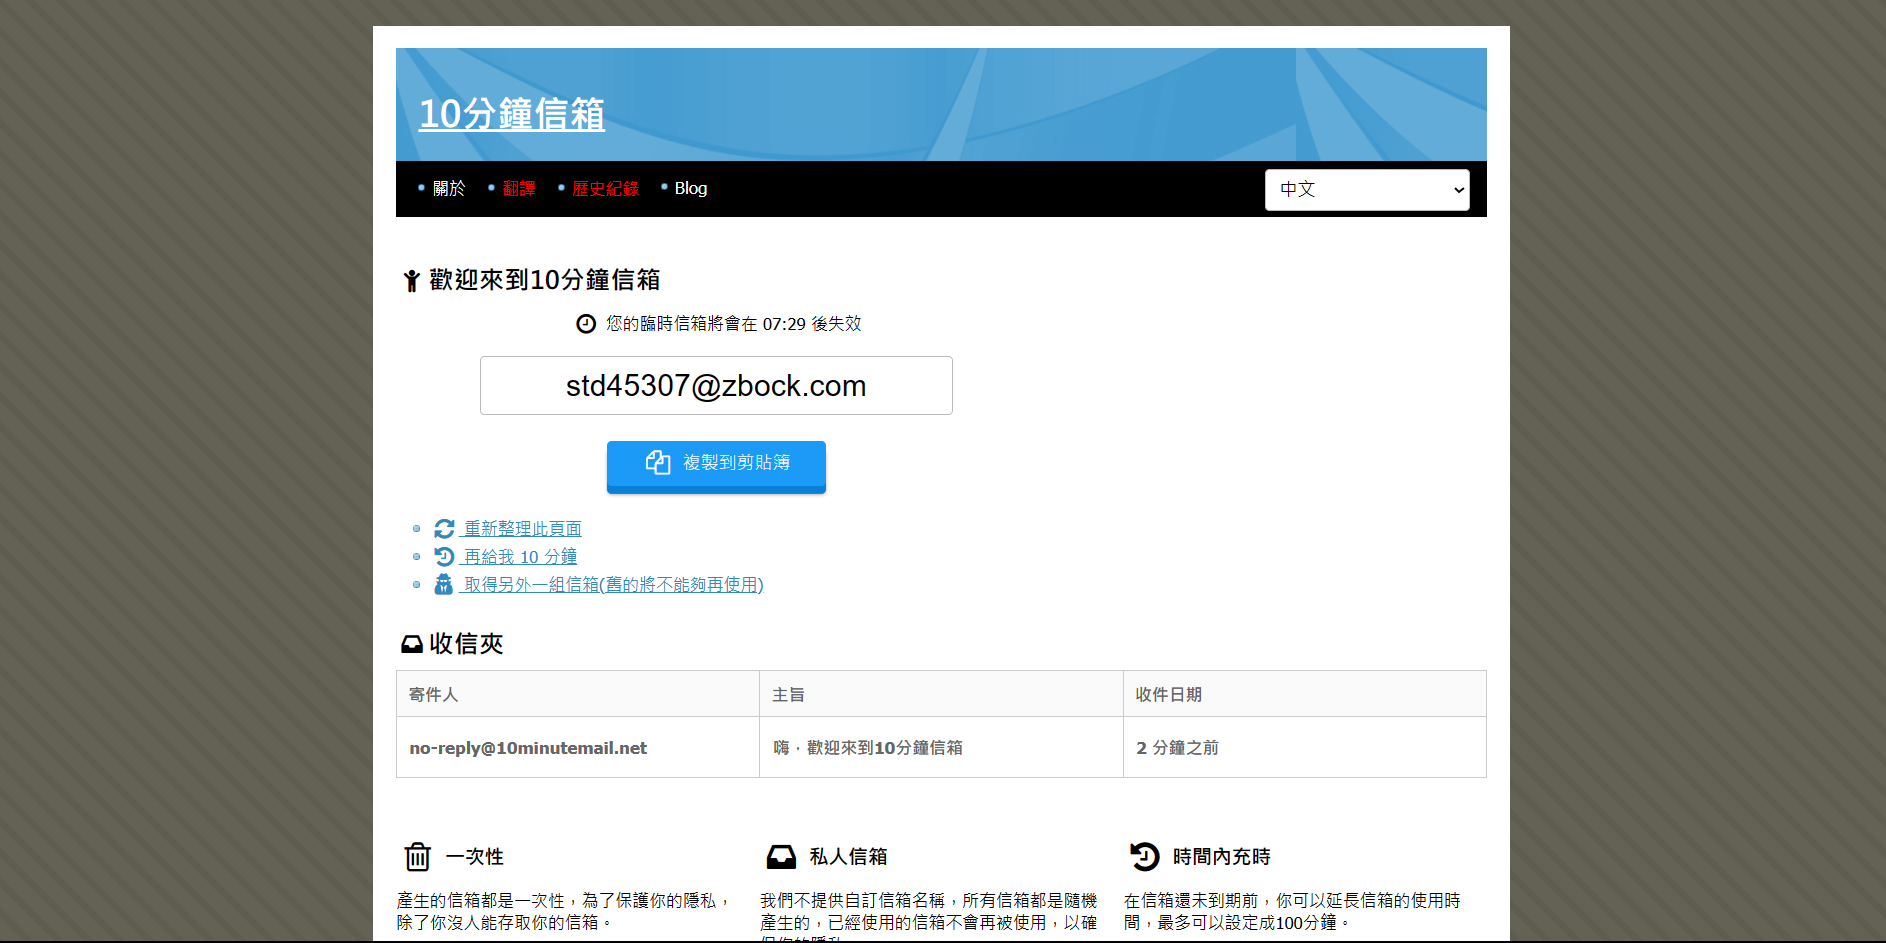This screenshot has width=1886, height=943.
Task: Click the refresh icon beside 重新整理此頁面
Action: click(x=444, y=529)
